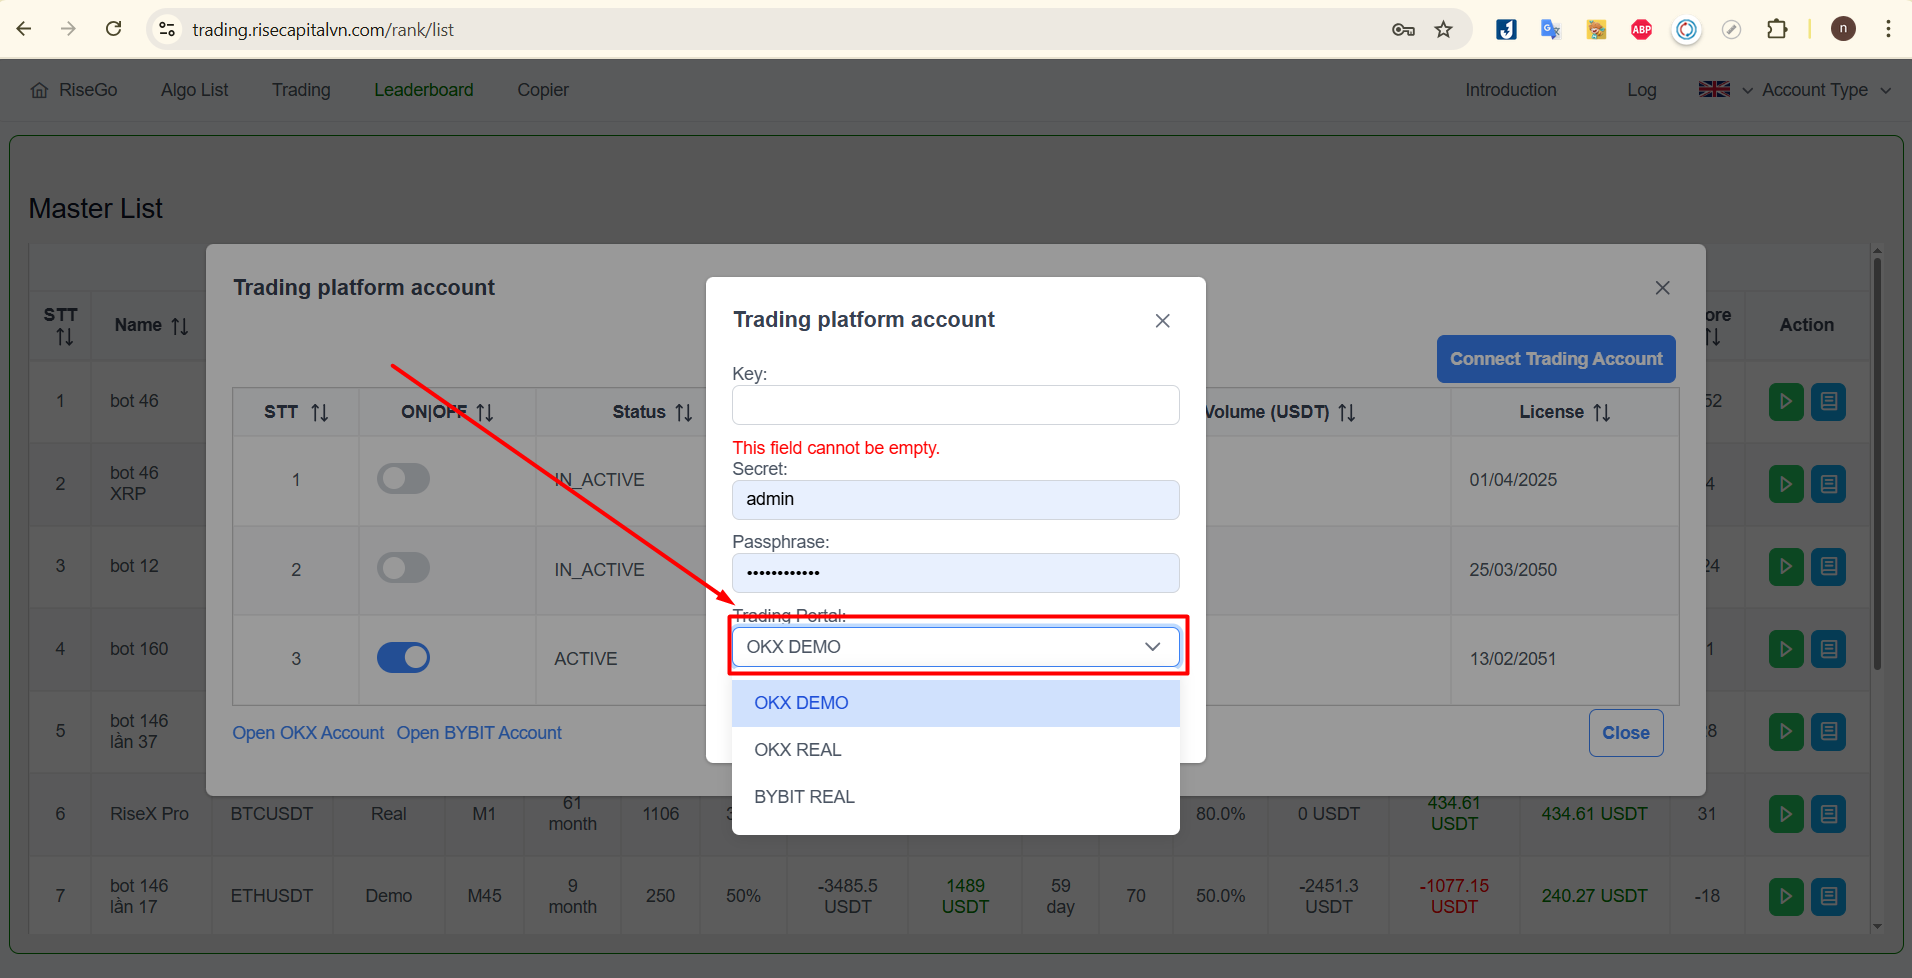Sort Master List by Name arrows
This screenshot has height=978, width=1912.
[180, 326]
